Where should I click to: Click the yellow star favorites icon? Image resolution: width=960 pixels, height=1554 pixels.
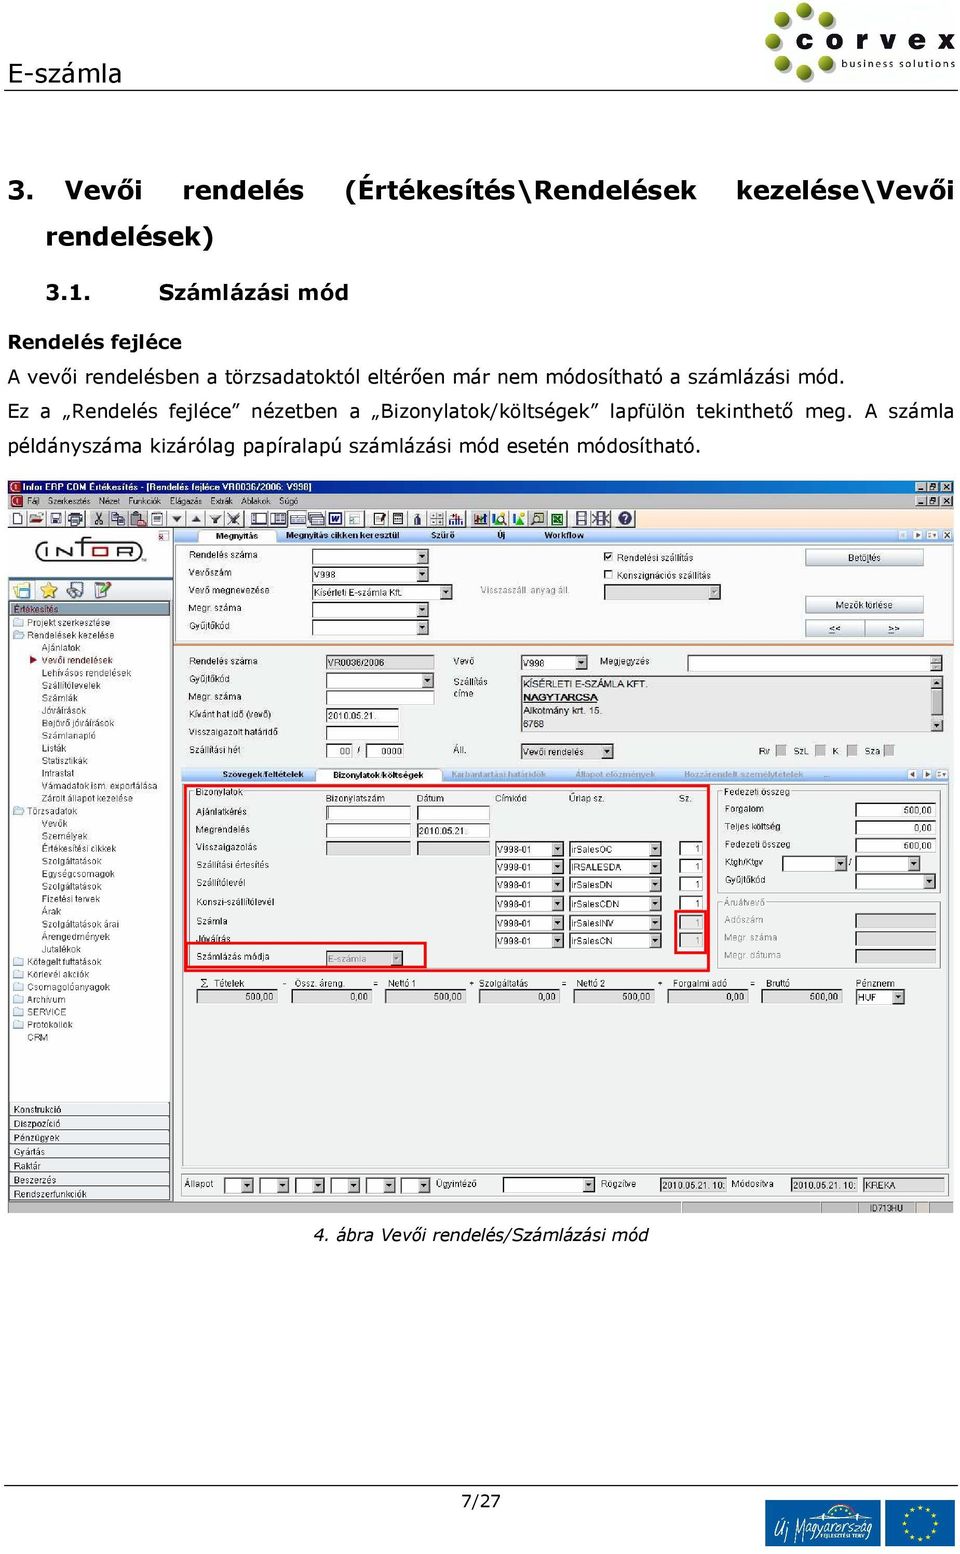coord(49,590)
